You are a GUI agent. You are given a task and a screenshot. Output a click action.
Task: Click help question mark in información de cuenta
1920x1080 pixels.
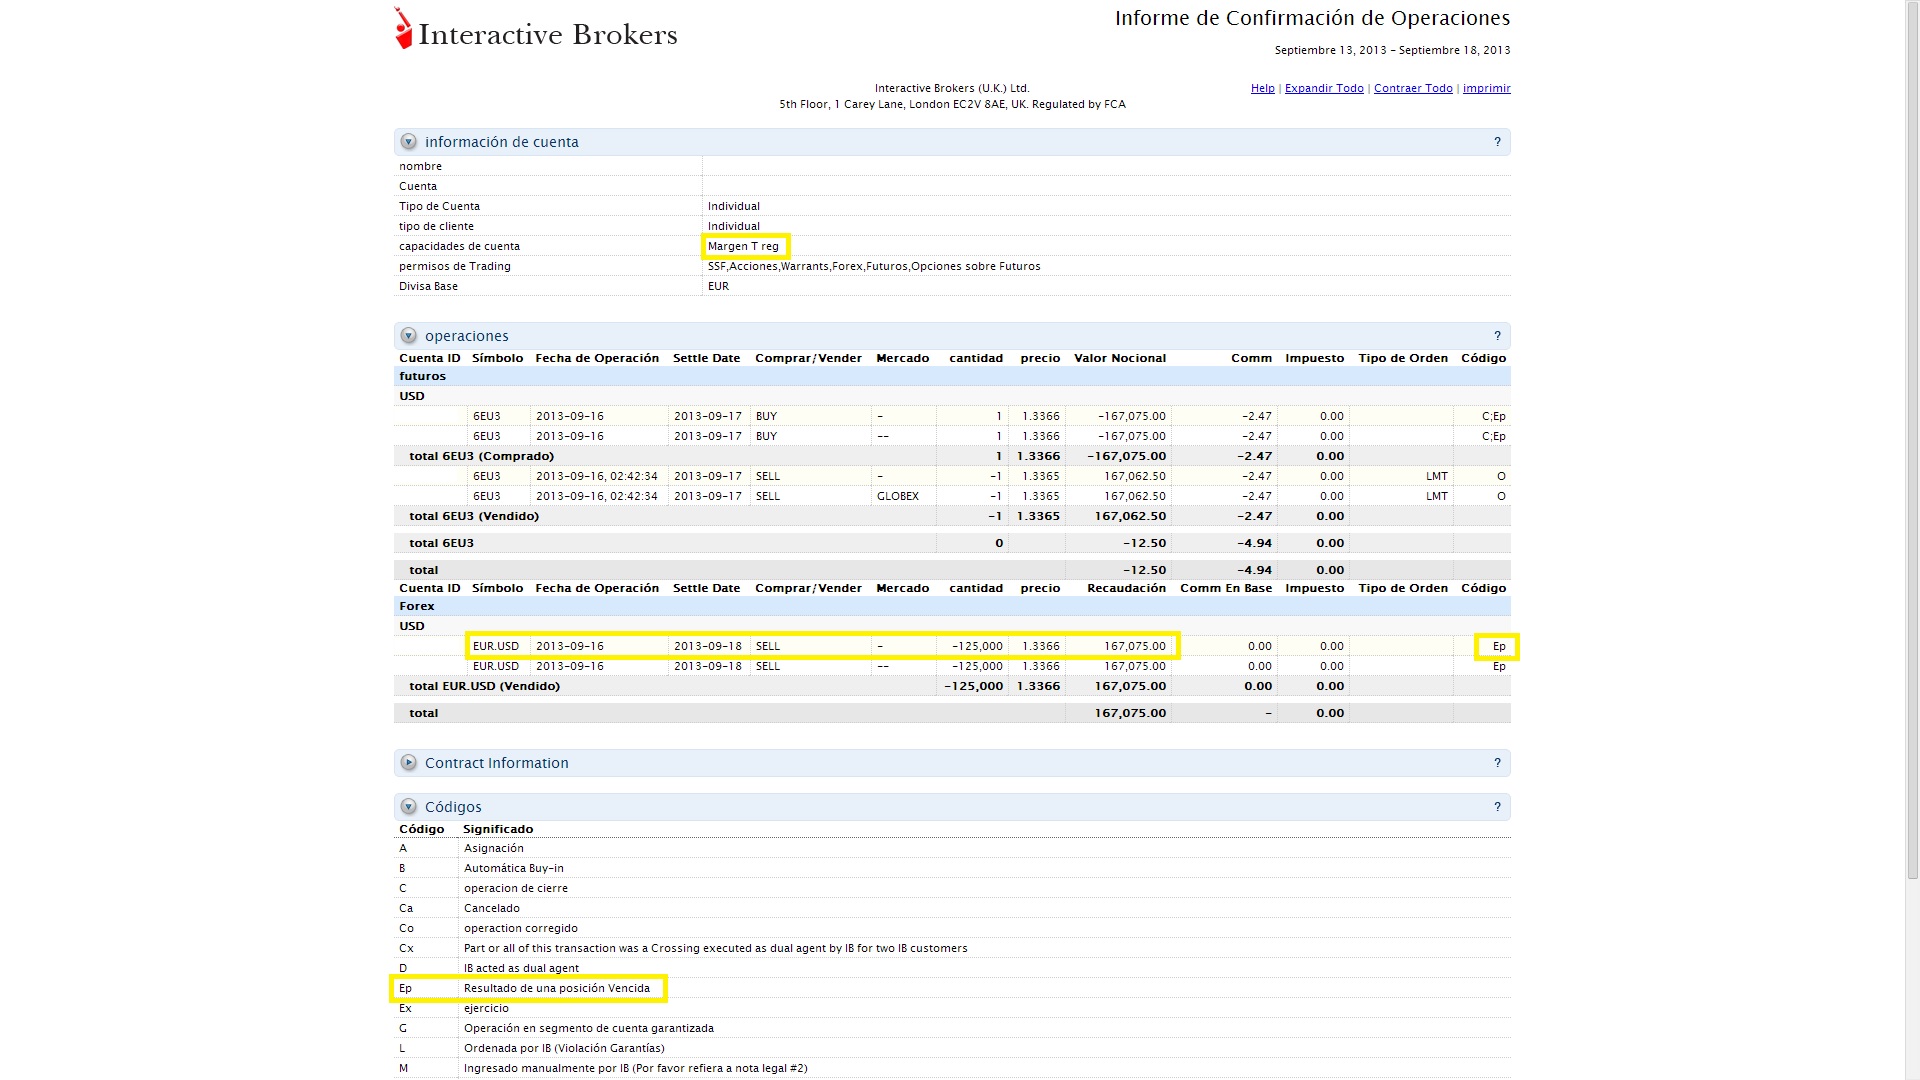tap(1497, 142)
